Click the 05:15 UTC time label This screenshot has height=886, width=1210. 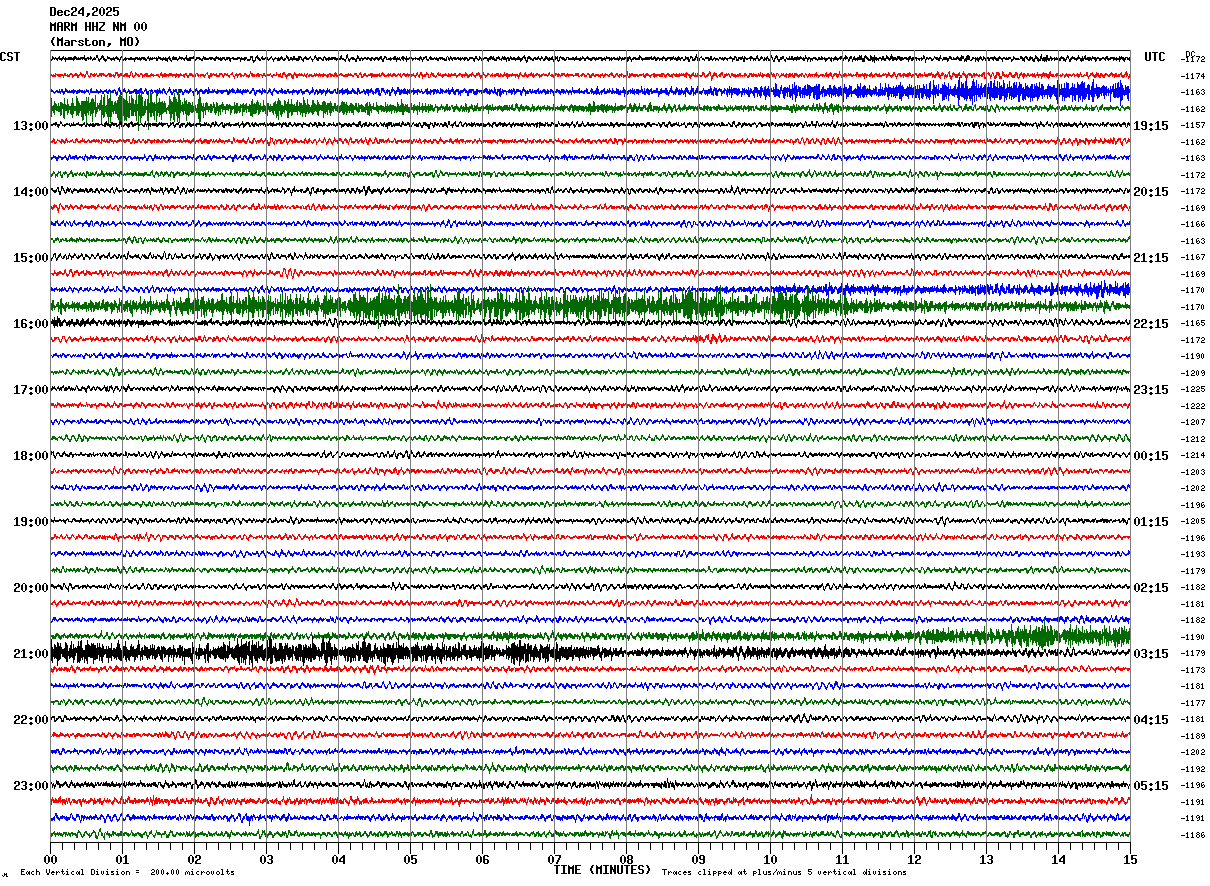click(1151, 786)
